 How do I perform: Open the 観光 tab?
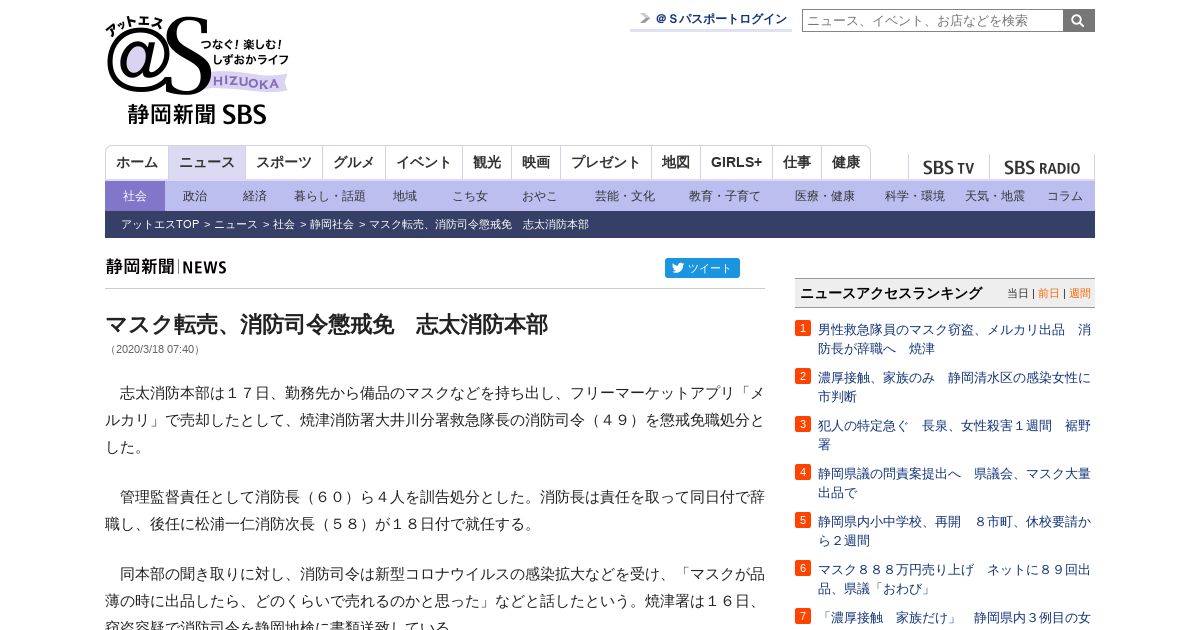click(487, 162)
